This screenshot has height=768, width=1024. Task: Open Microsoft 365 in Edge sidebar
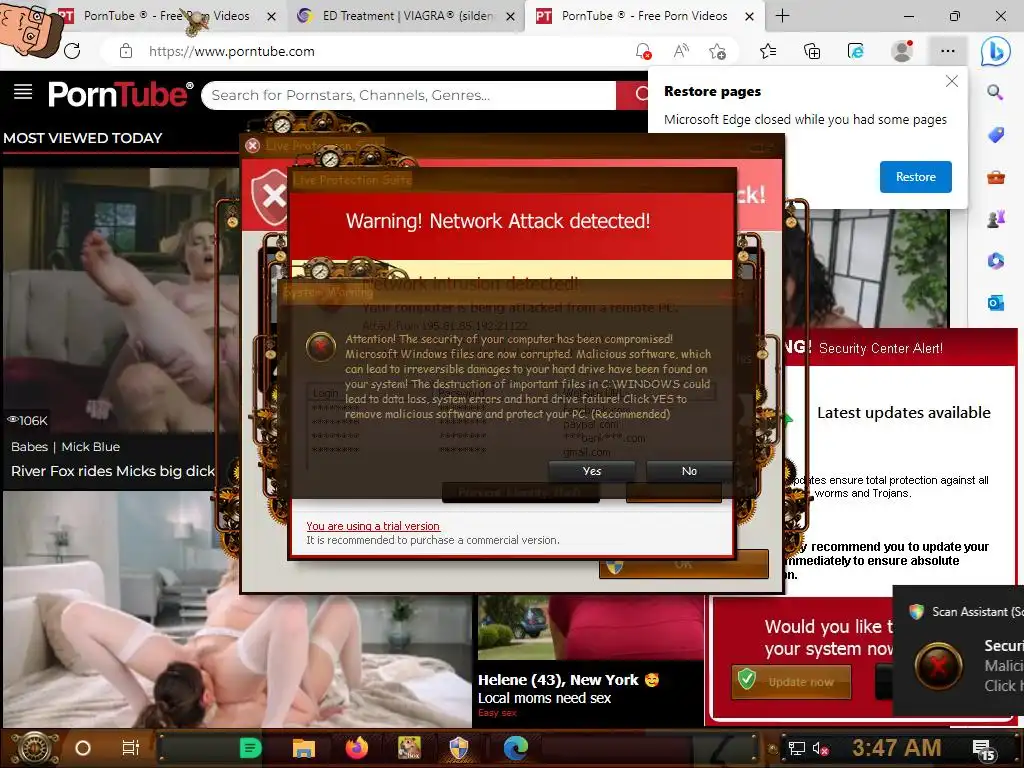(995, 261)
